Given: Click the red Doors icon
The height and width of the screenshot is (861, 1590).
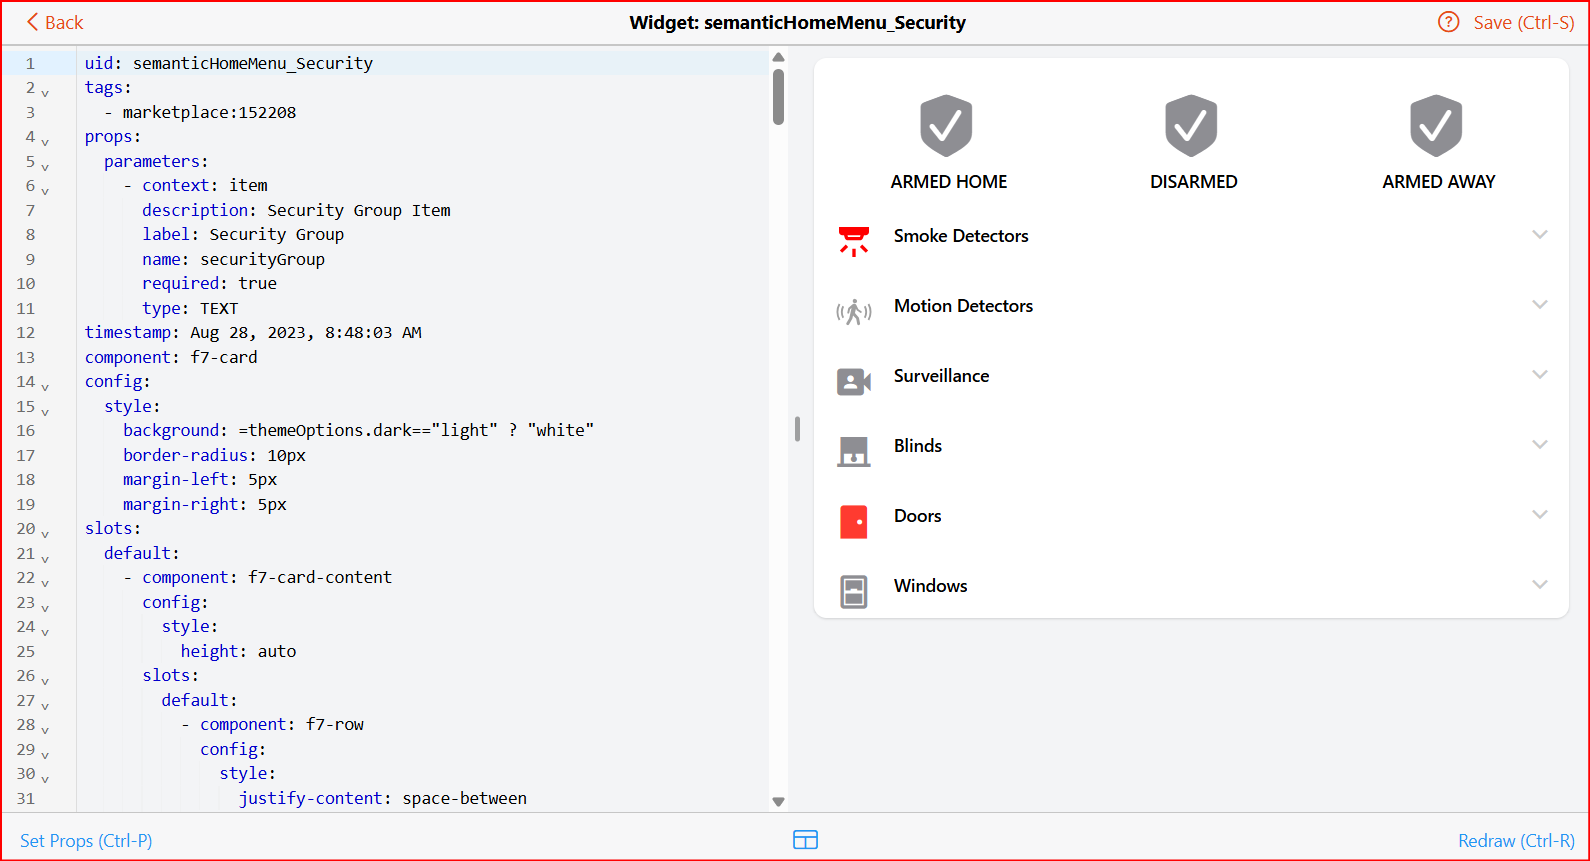Looking at the screenshot, I should pyautogui.click(x=853, y=521).
